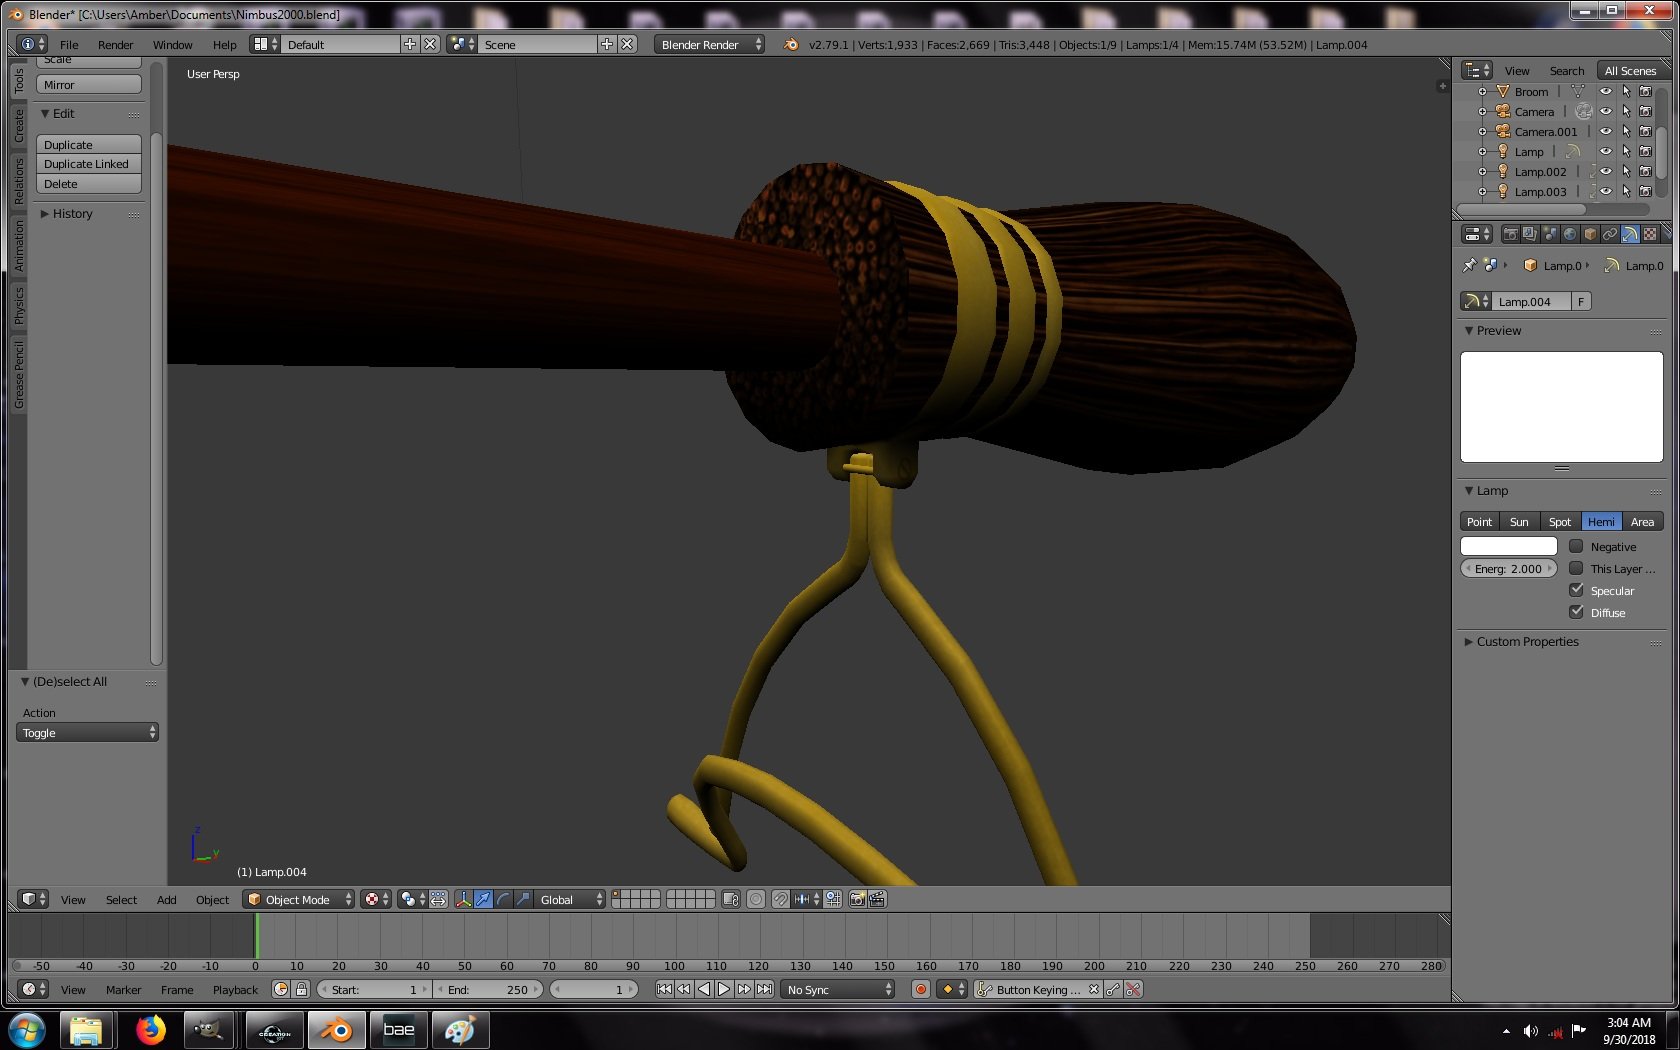Open the File menu

point(69,44)
